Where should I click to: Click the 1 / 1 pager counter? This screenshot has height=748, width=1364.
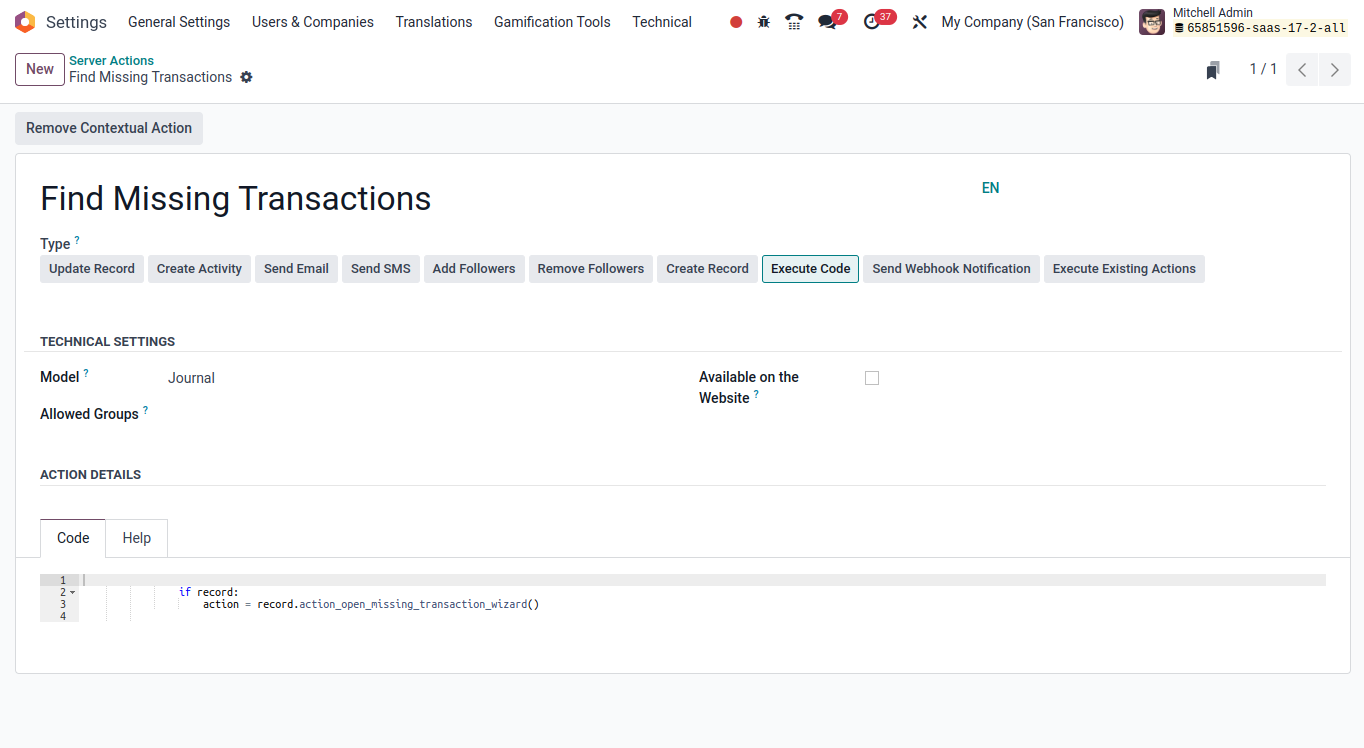(x=1263, y=69)
